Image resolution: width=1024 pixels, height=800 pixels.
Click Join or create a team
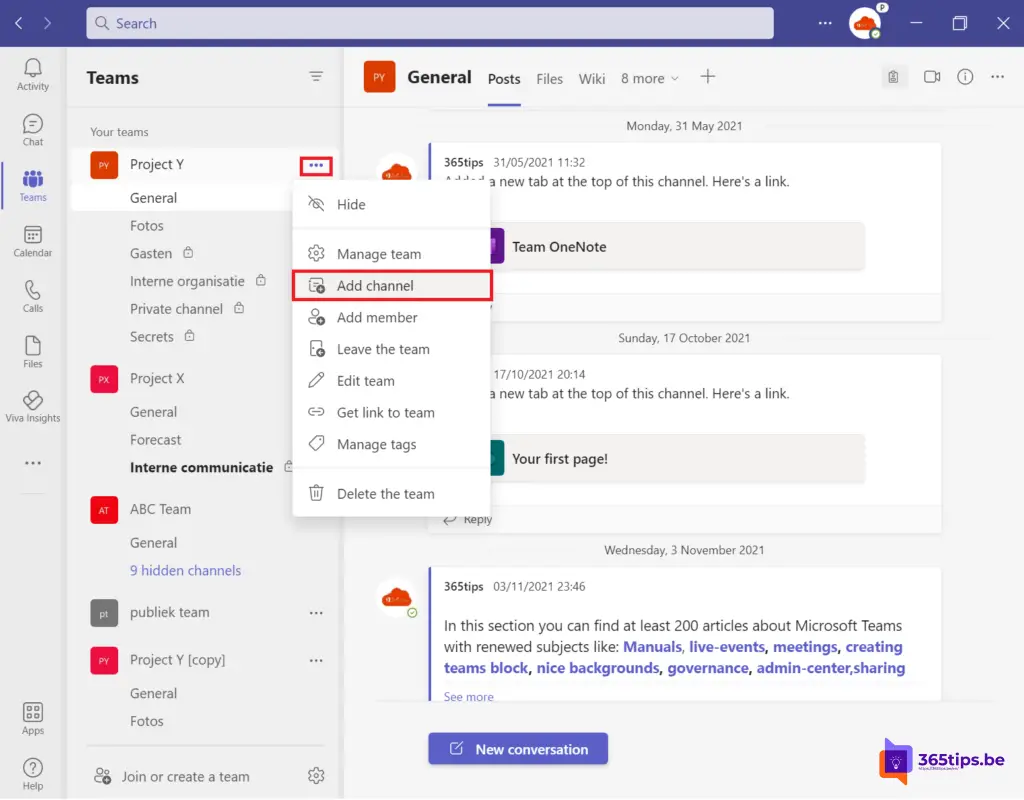click(x=172, y=776)
